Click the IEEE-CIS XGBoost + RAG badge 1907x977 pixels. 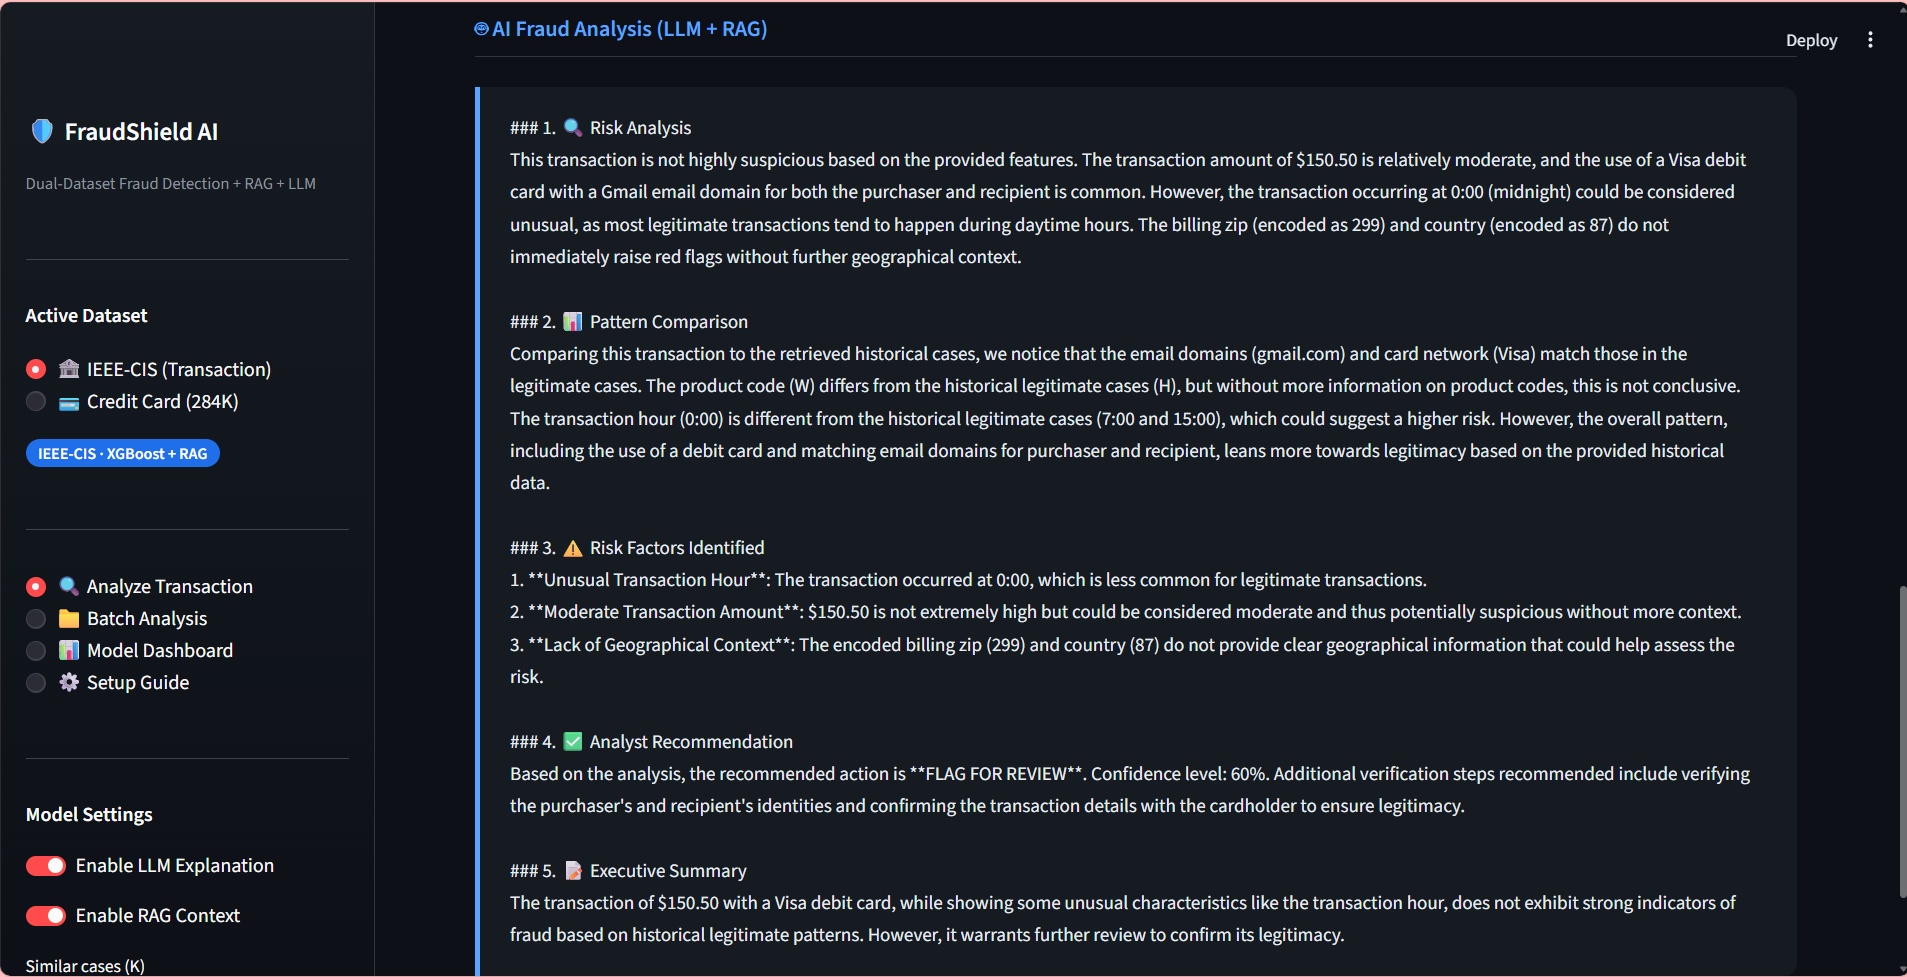pyautogui.click(x=122, y=453)
